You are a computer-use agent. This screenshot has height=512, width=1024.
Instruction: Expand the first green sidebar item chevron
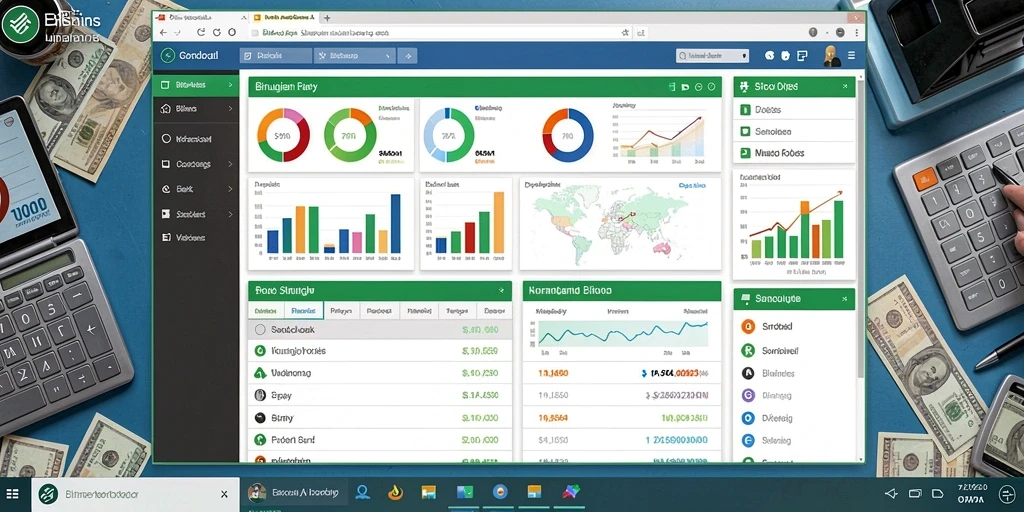(x=230, y=85)
